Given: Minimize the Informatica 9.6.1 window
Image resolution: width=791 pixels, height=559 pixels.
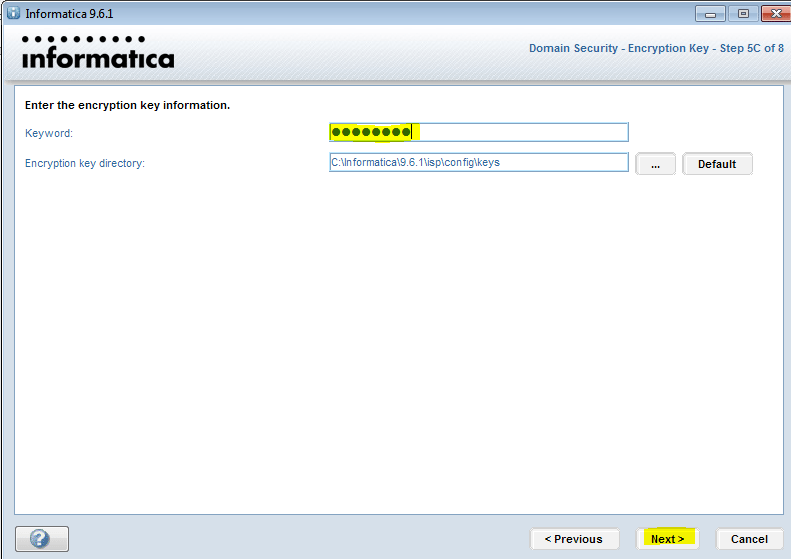Looking at the screenshot, I should click(x=710, y=14).
